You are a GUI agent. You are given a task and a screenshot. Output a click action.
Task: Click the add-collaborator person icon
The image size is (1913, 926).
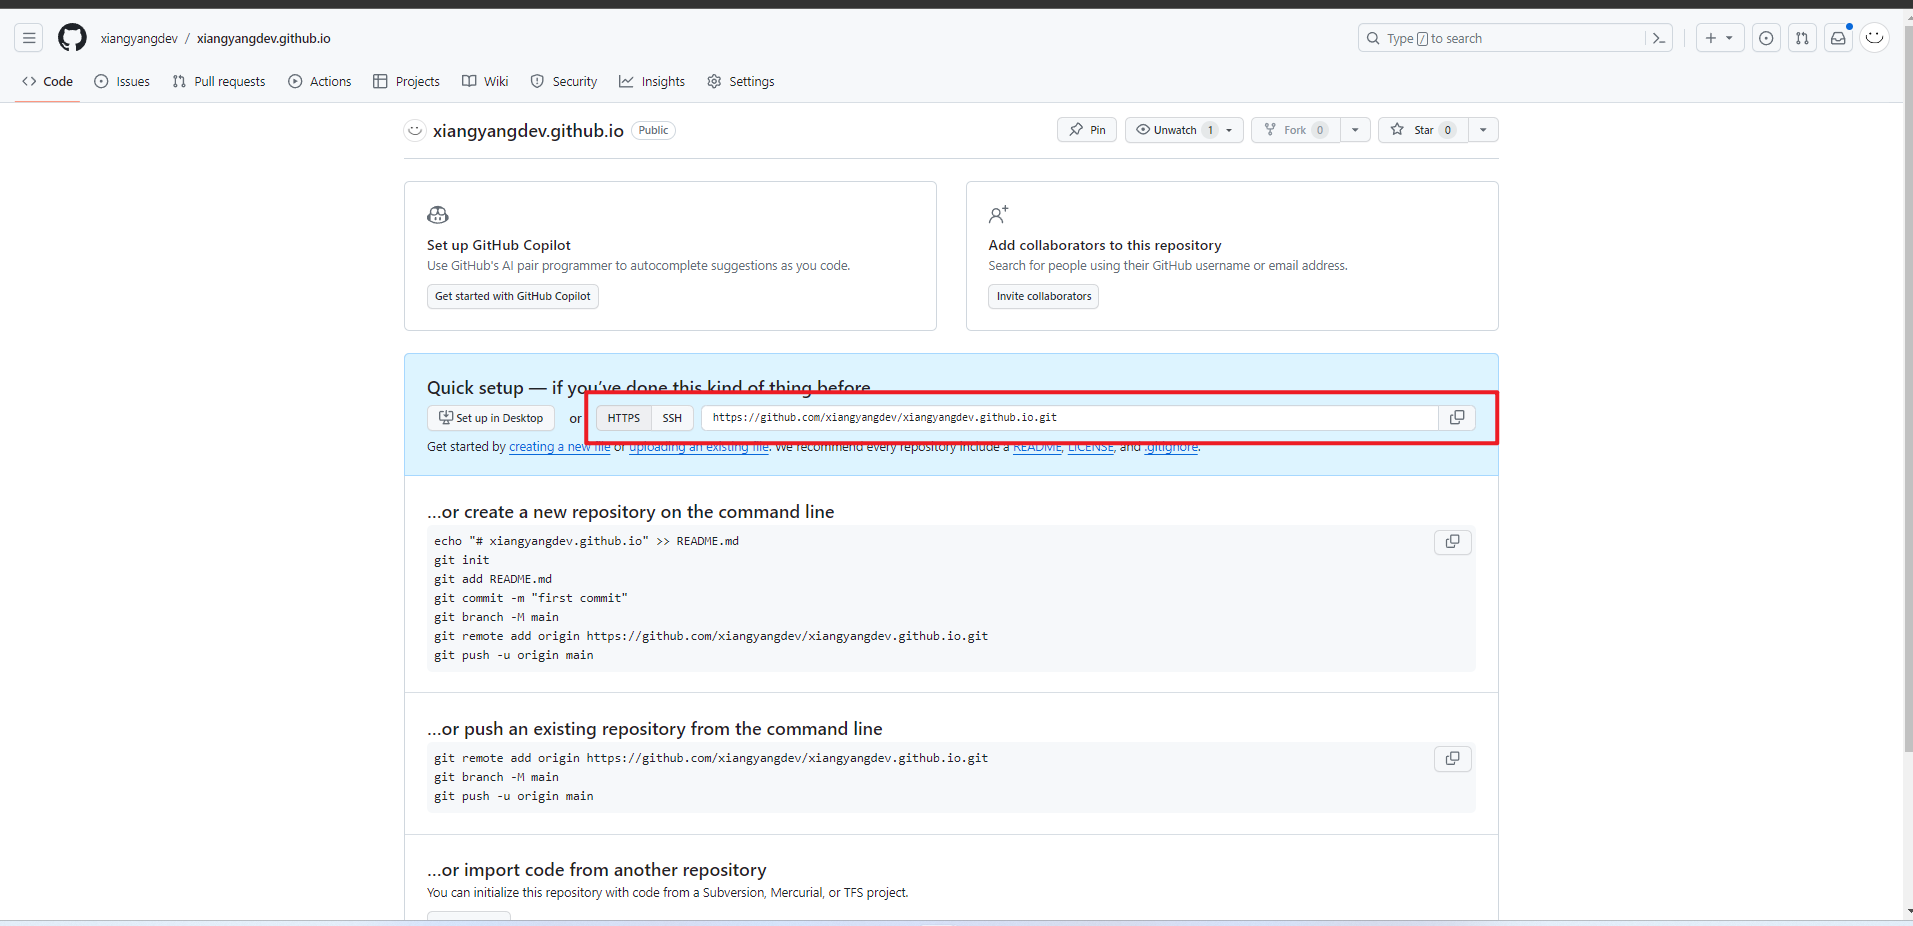999,214
